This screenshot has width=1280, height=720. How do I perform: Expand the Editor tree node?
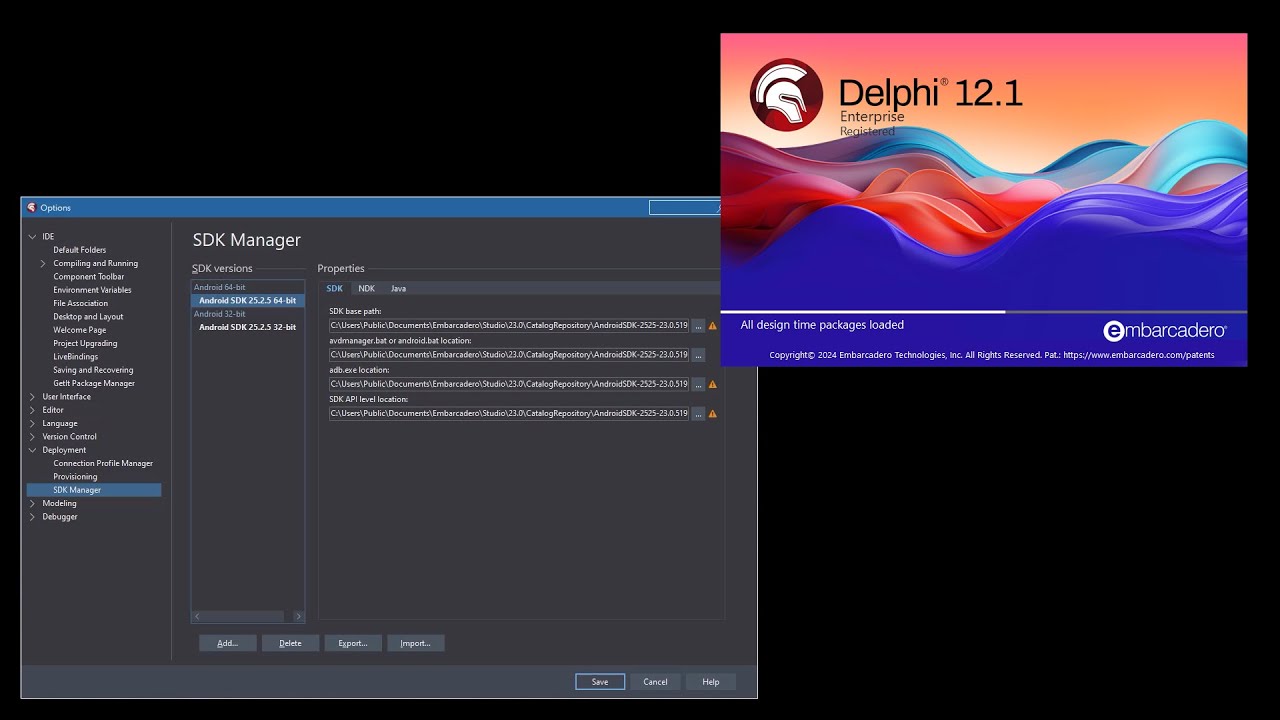click(32, 410)
